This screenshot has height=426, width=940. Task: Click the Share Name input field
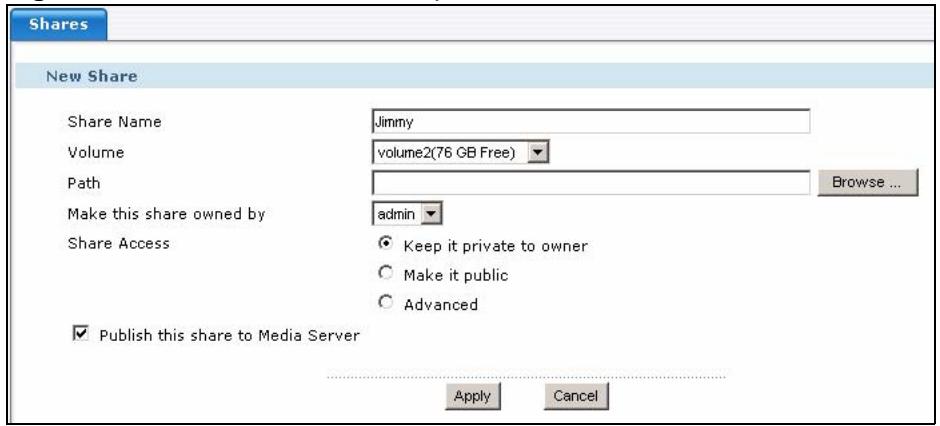point(590,122)
